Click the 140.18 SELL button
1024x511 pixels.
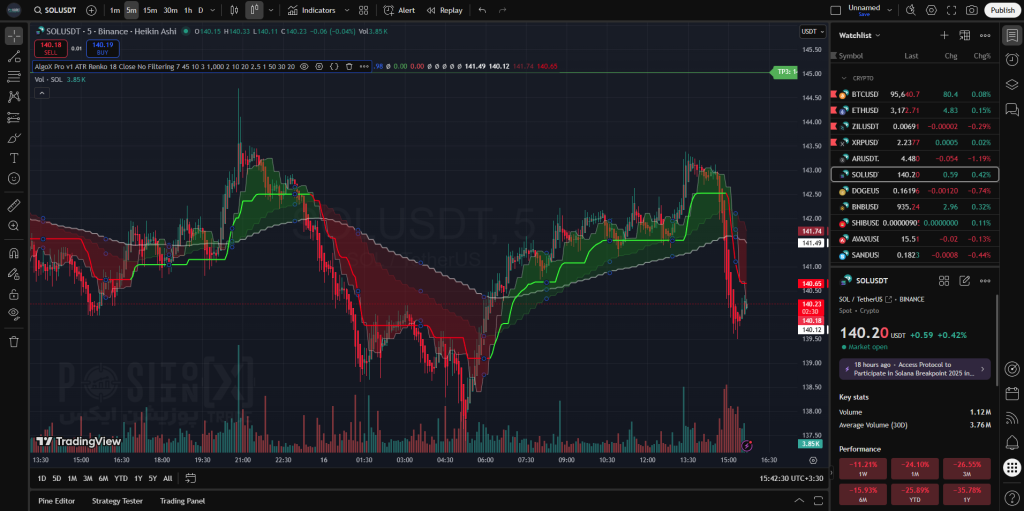pos(50,48)
